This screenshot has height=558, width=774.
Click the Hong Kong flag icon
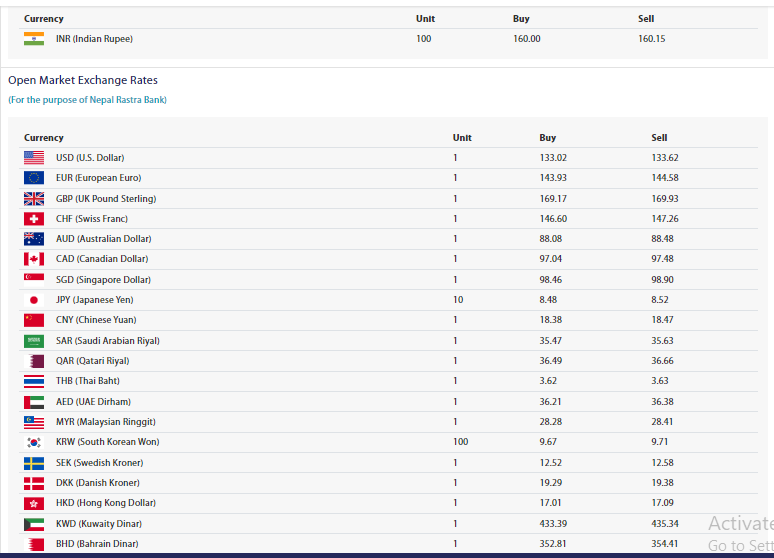[34, 503]
